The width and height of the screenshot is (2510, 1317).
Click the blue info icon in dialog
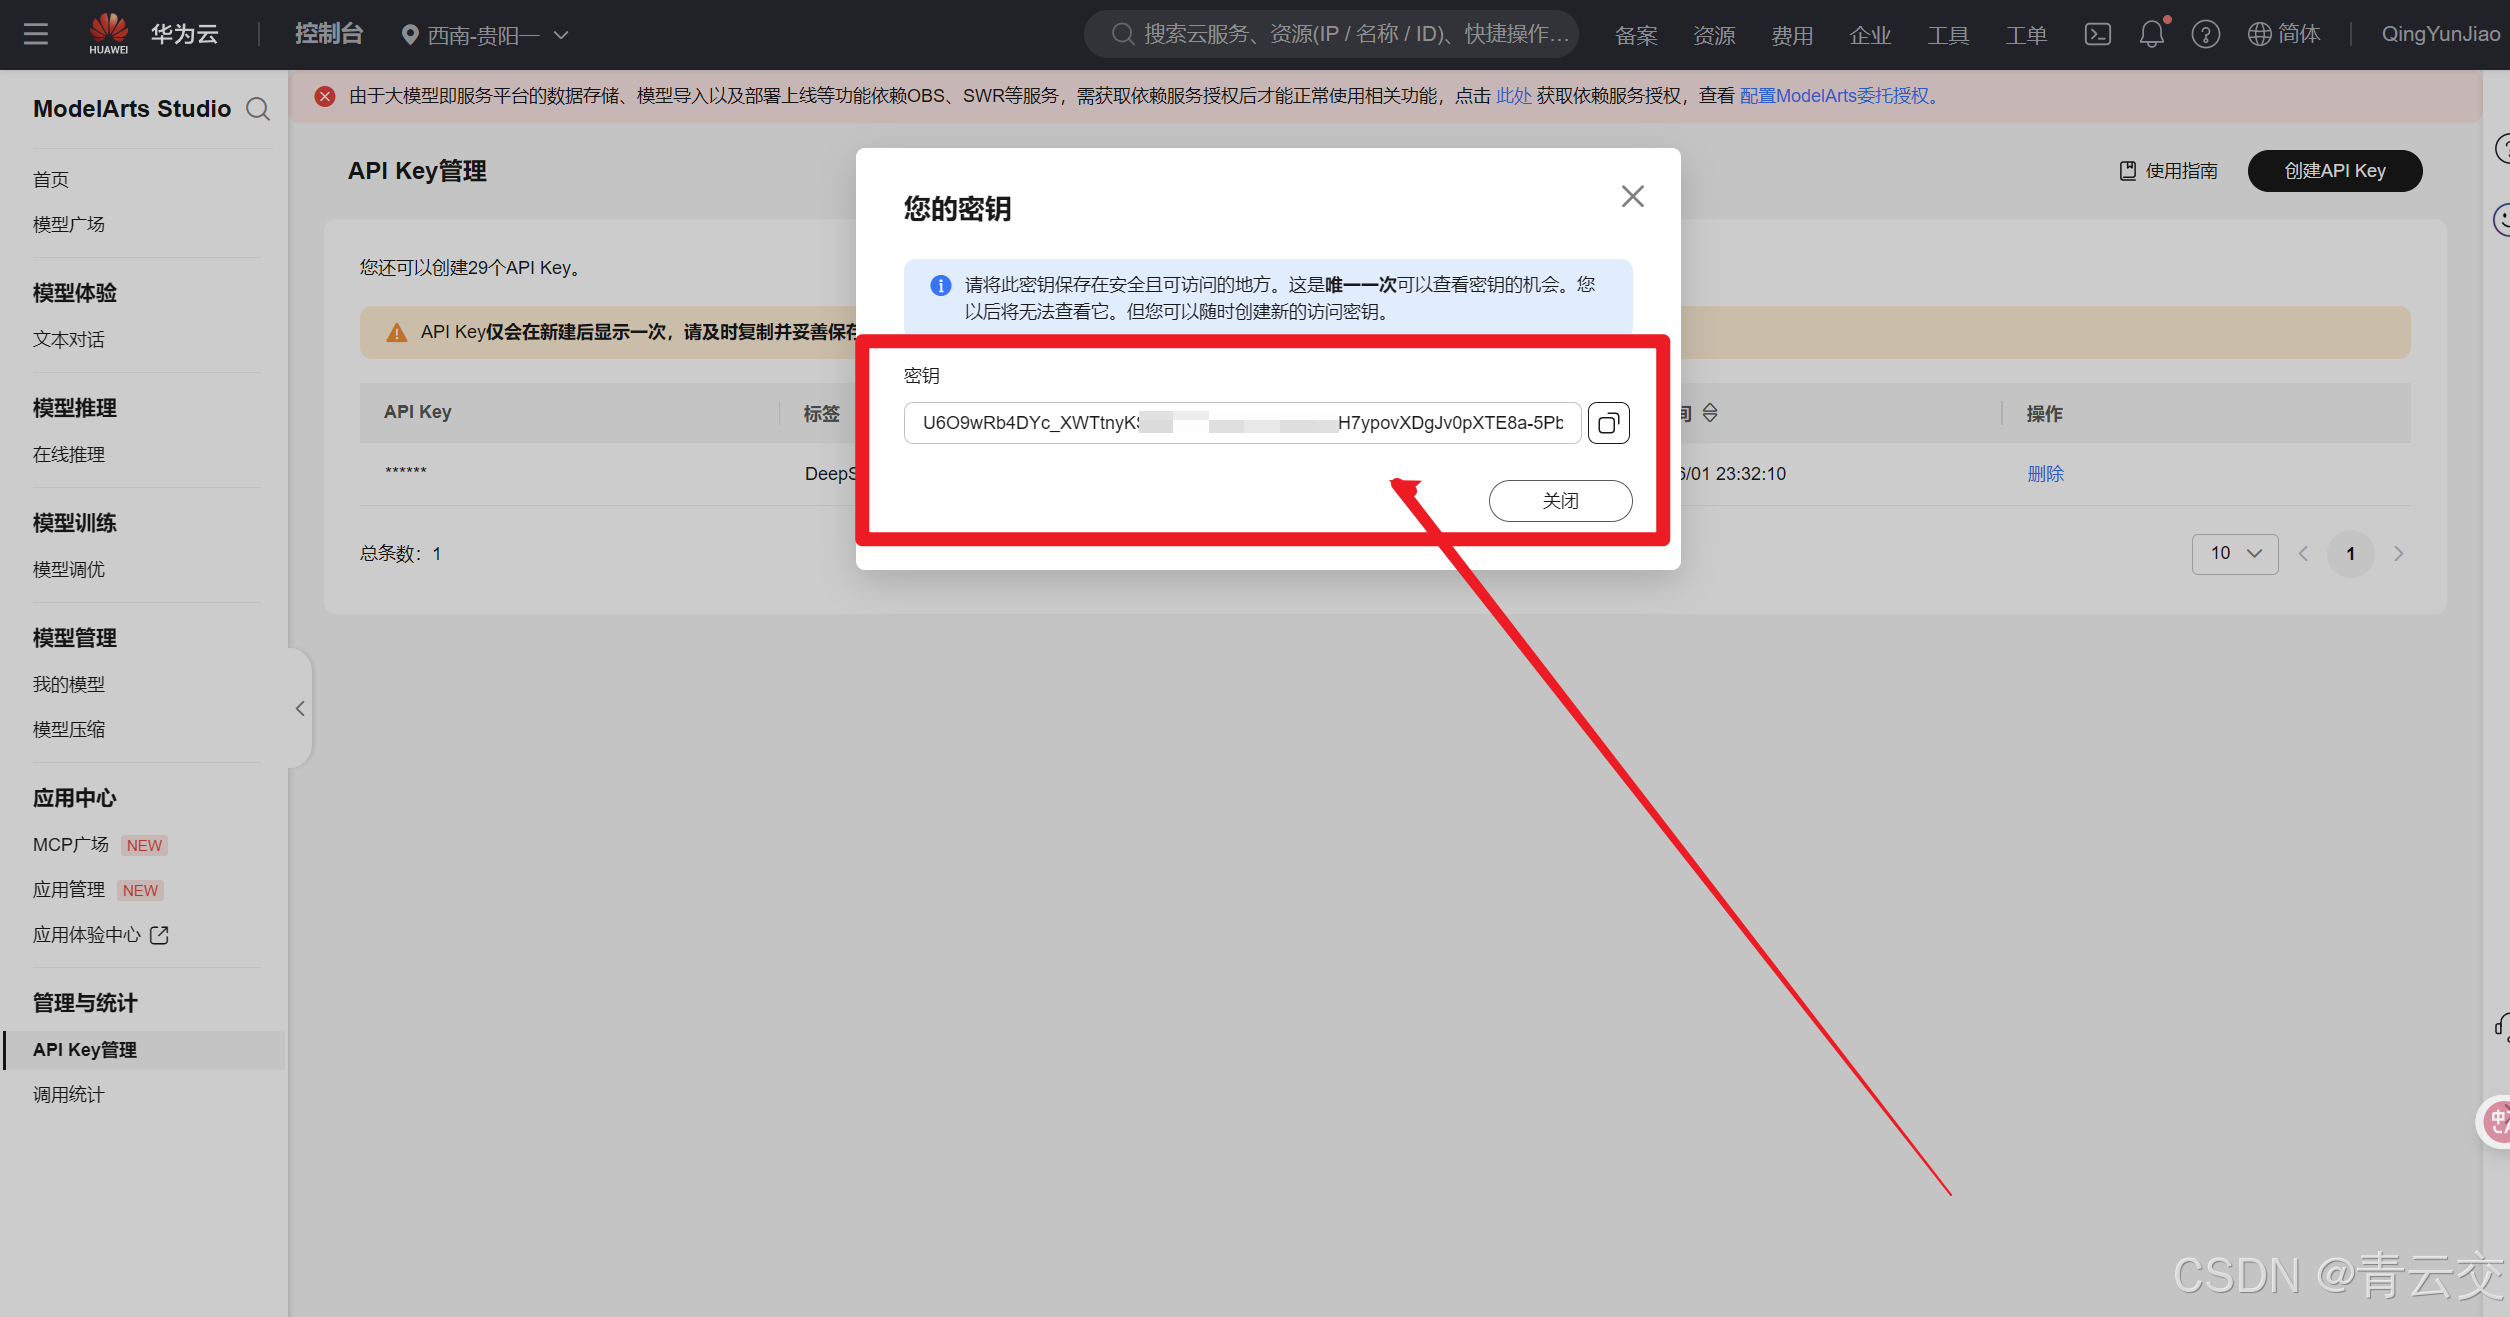941,285
